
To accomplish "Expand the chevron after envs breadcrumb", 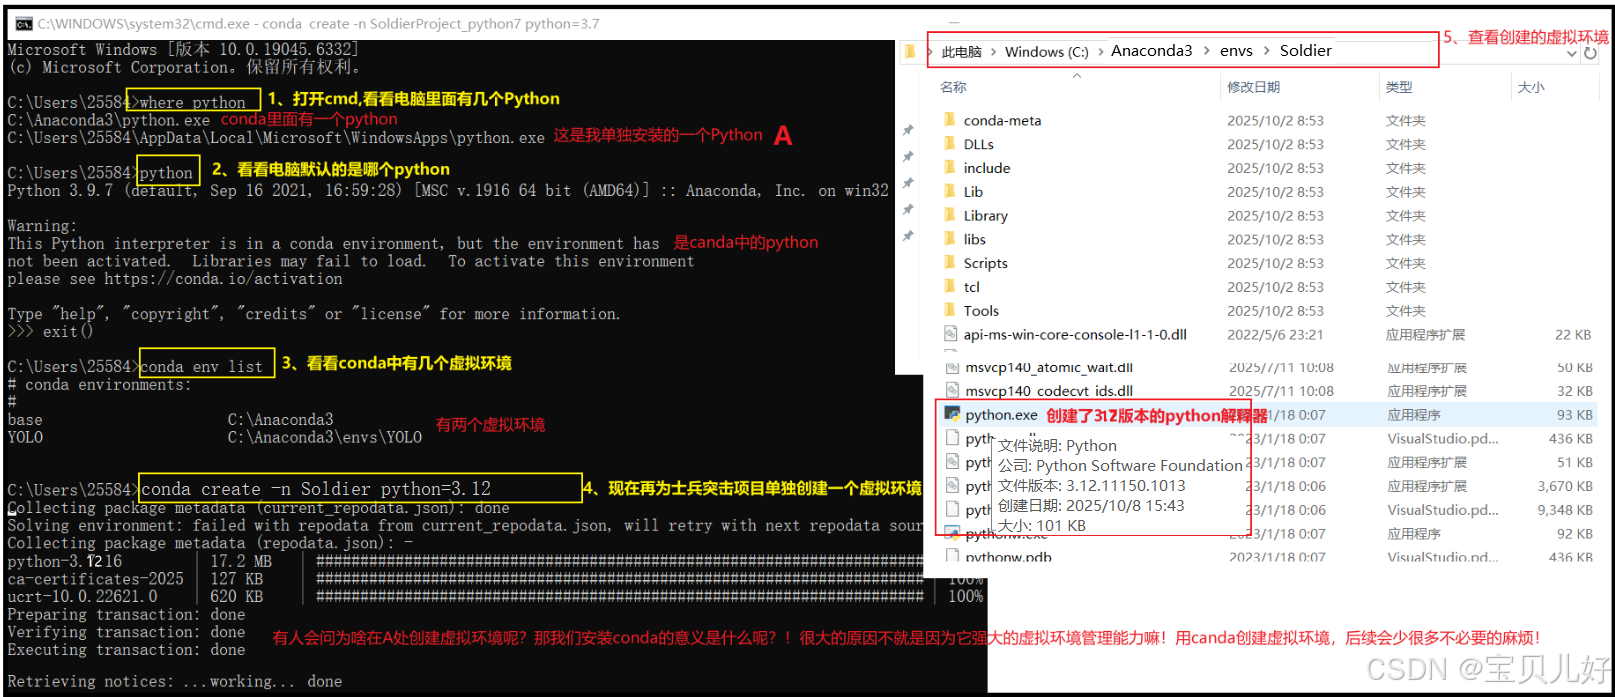I will (1267, 51).
